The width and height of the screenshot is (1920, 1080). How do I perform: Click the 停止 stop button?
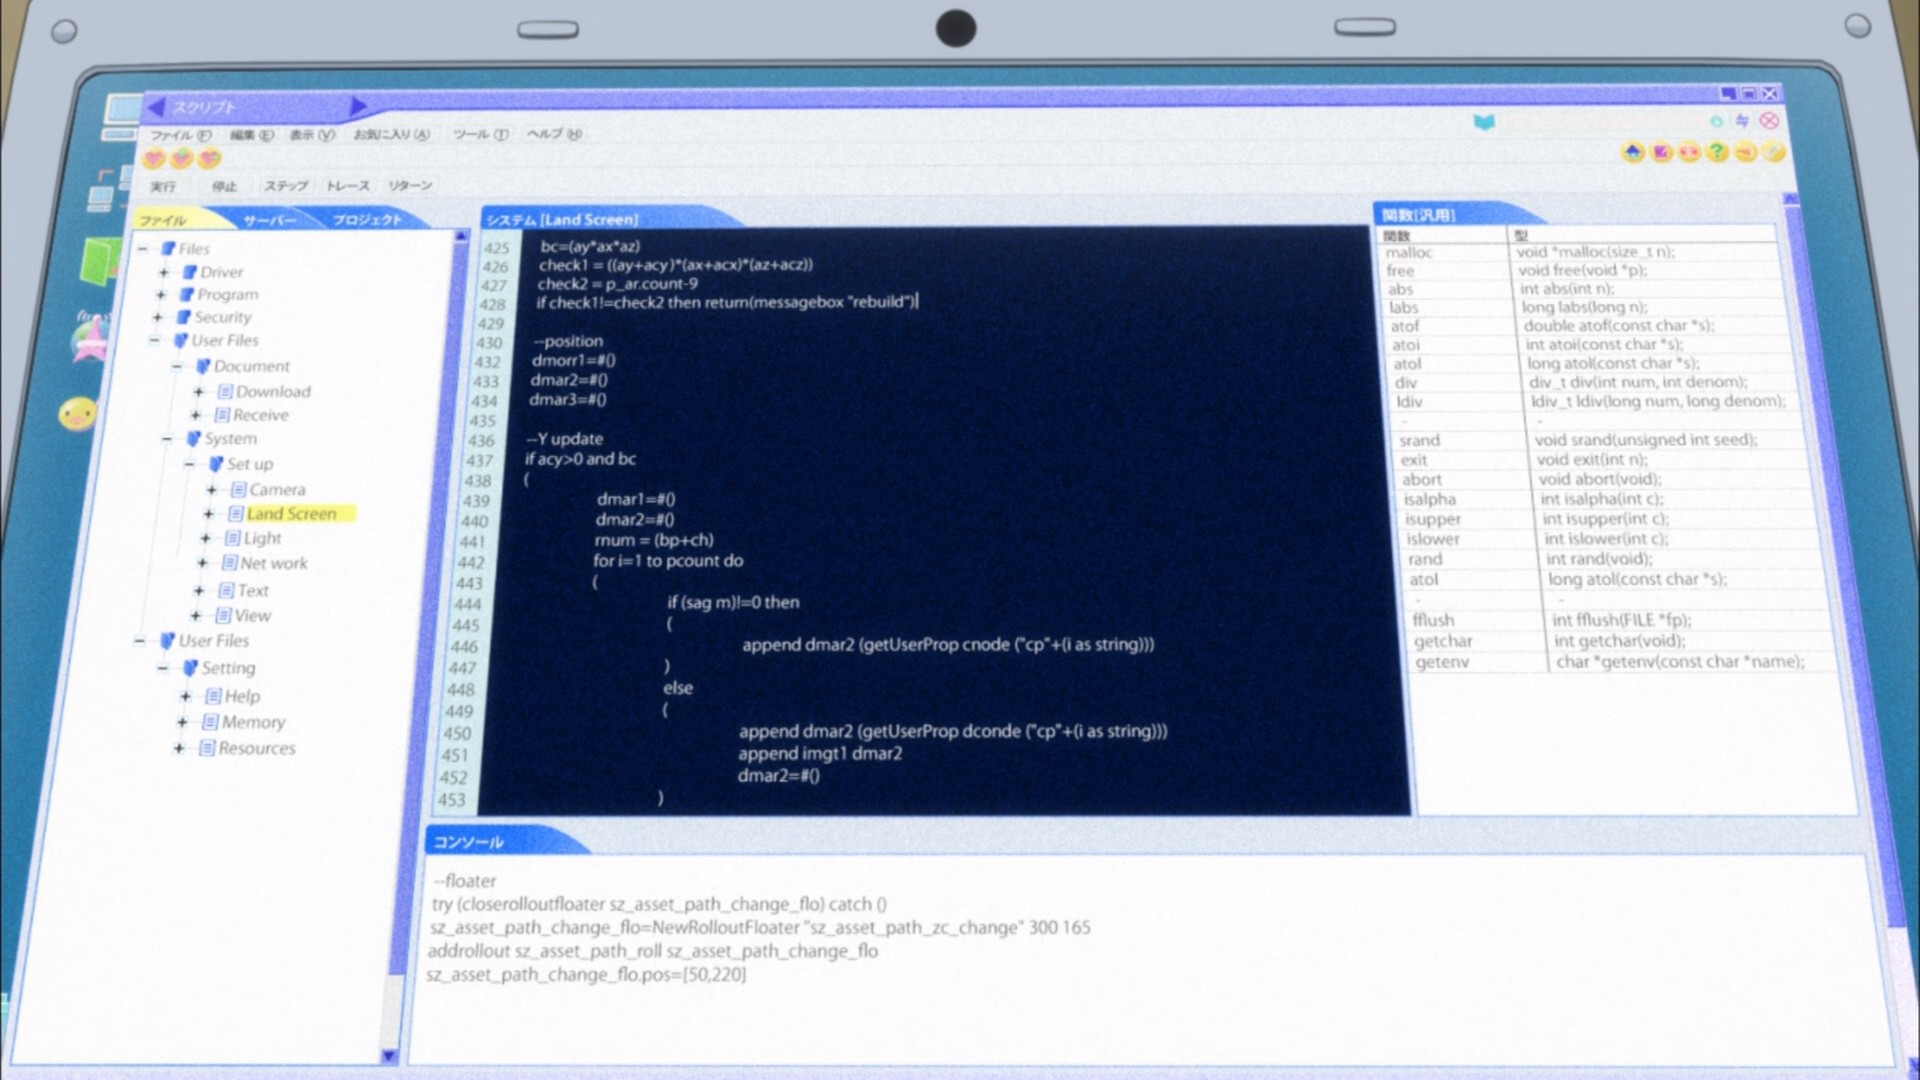click(225, 186)
